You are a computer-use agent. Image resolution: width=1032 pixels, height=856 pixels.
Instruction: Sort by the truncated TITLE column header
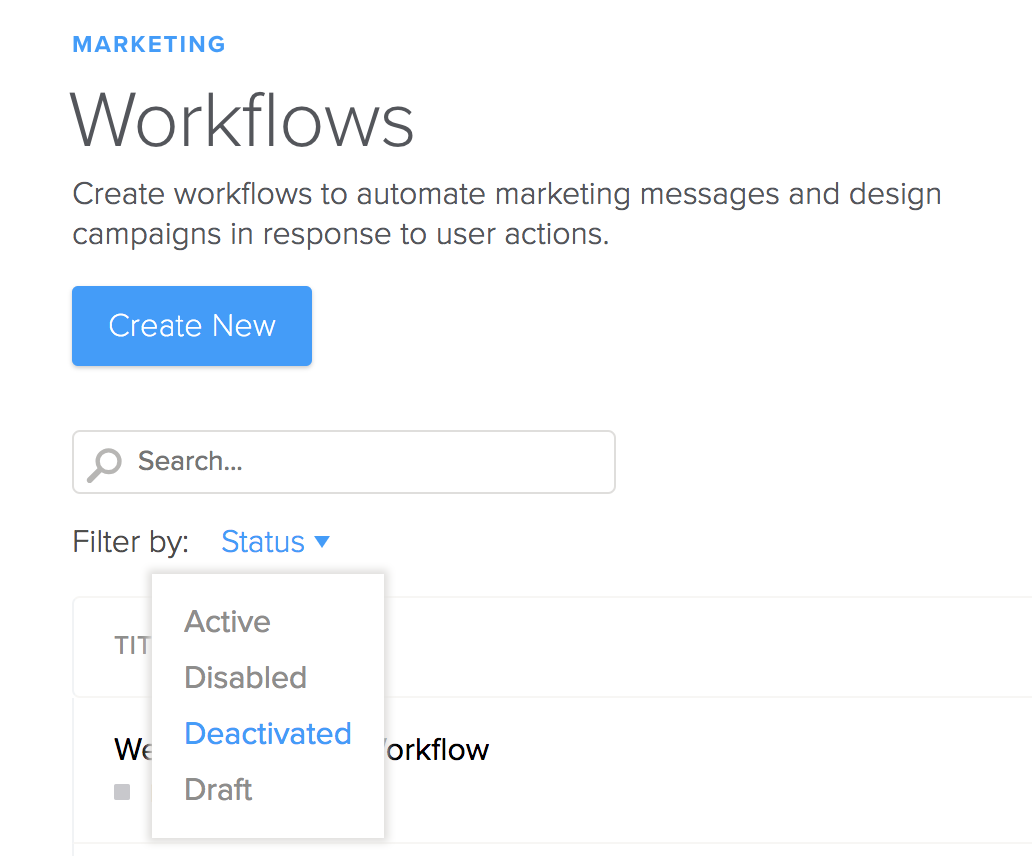pyautogui.click(x=132, y=646)
